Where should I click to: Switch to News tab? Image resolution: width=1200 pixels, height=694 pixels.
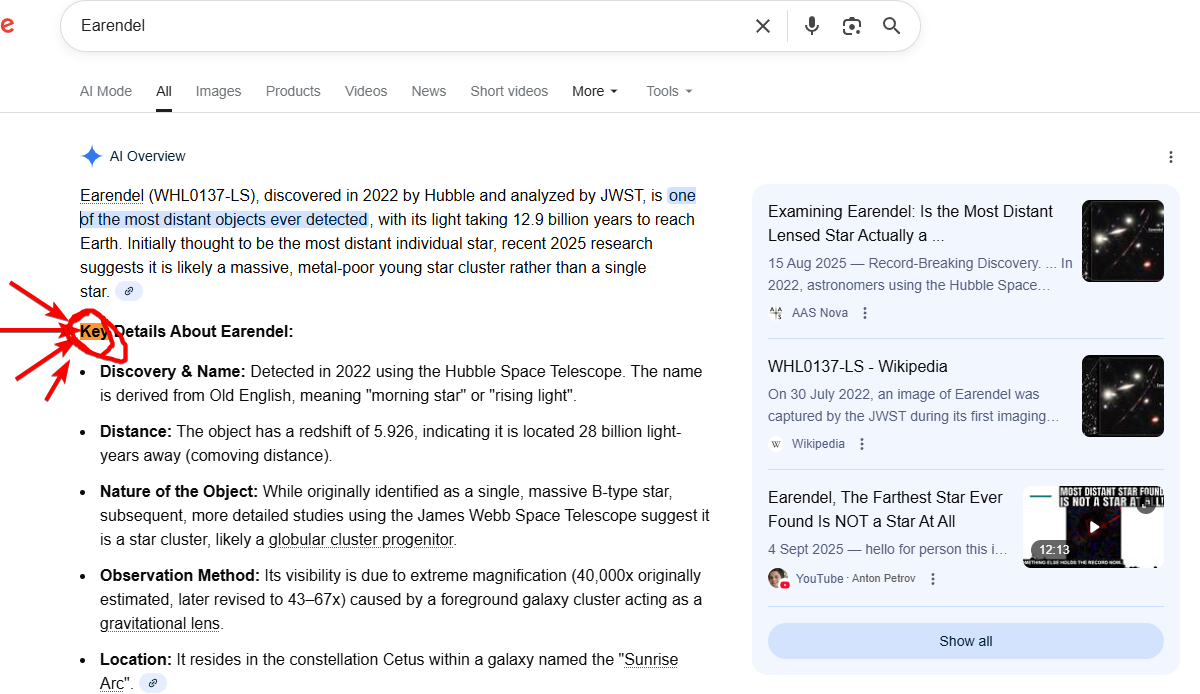click(429, 91)
